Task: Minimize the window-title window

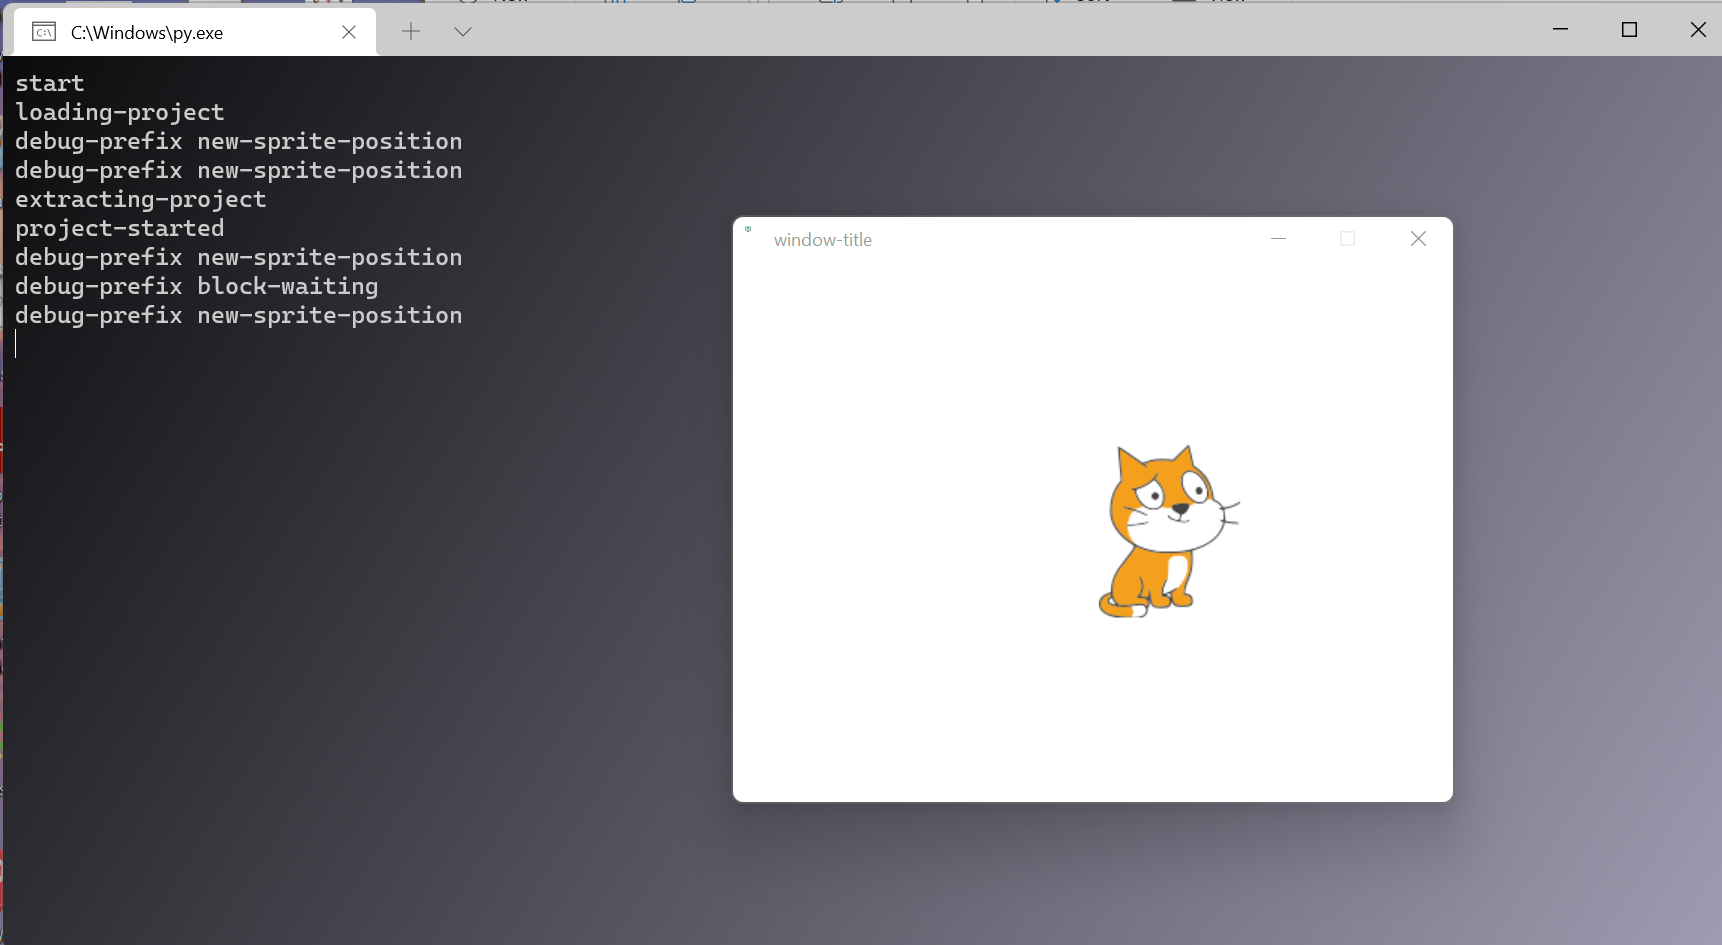Action: [1278, 238]
